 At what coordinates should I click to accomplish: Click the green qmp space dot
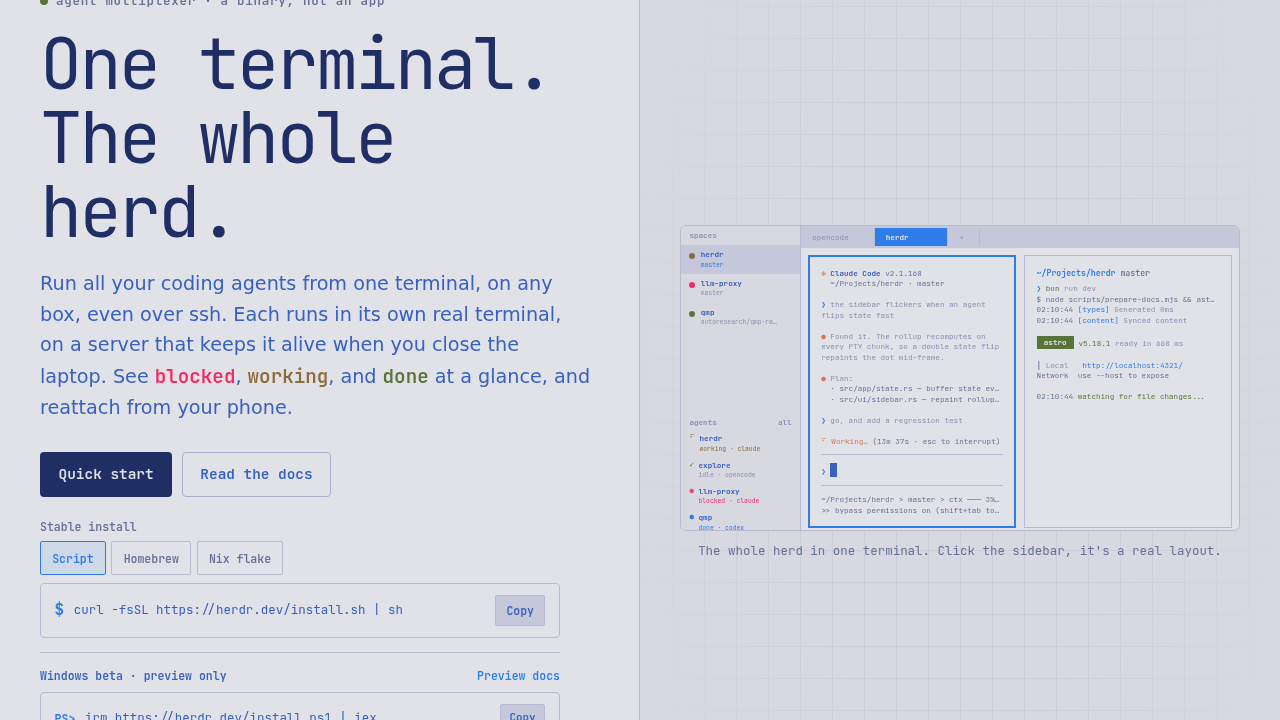pyautogui.click(x=692, y=314)
